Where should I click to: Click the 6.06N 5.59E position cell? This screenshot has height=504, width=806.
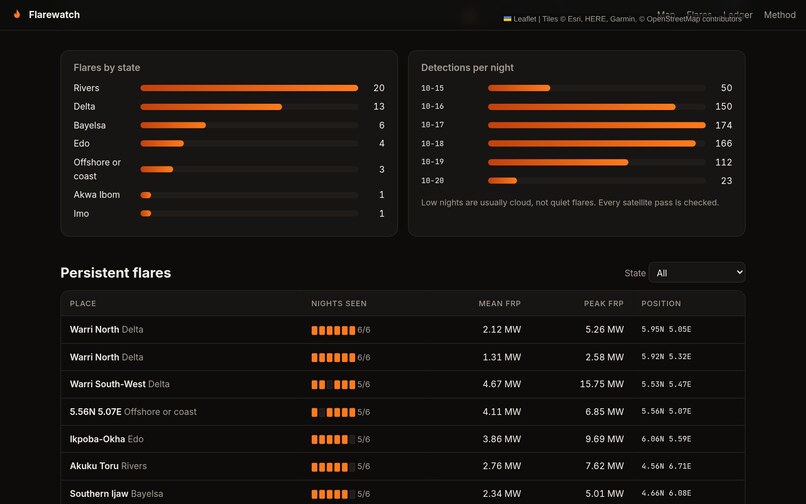(x=666, y=439)
